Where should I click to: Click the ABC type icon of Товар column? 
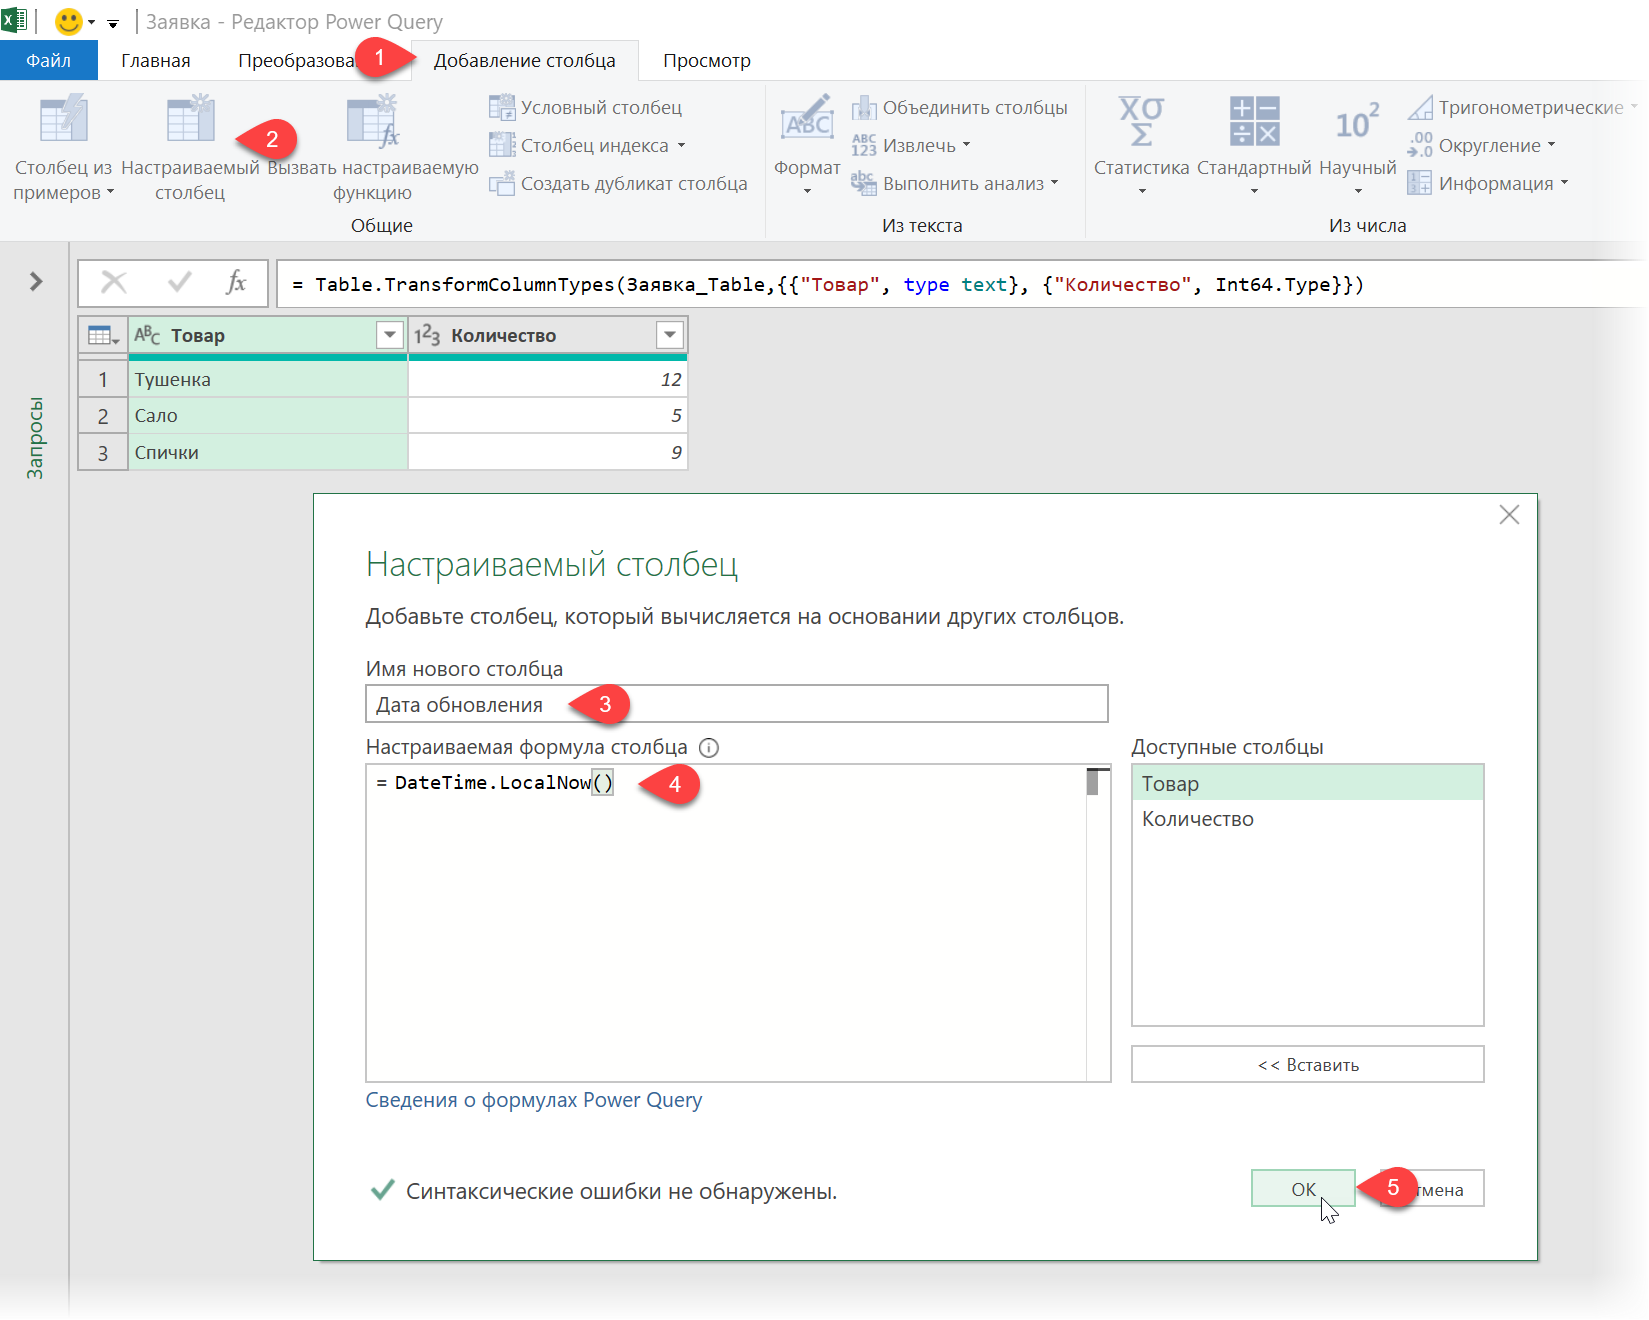(x=147, y=335)
